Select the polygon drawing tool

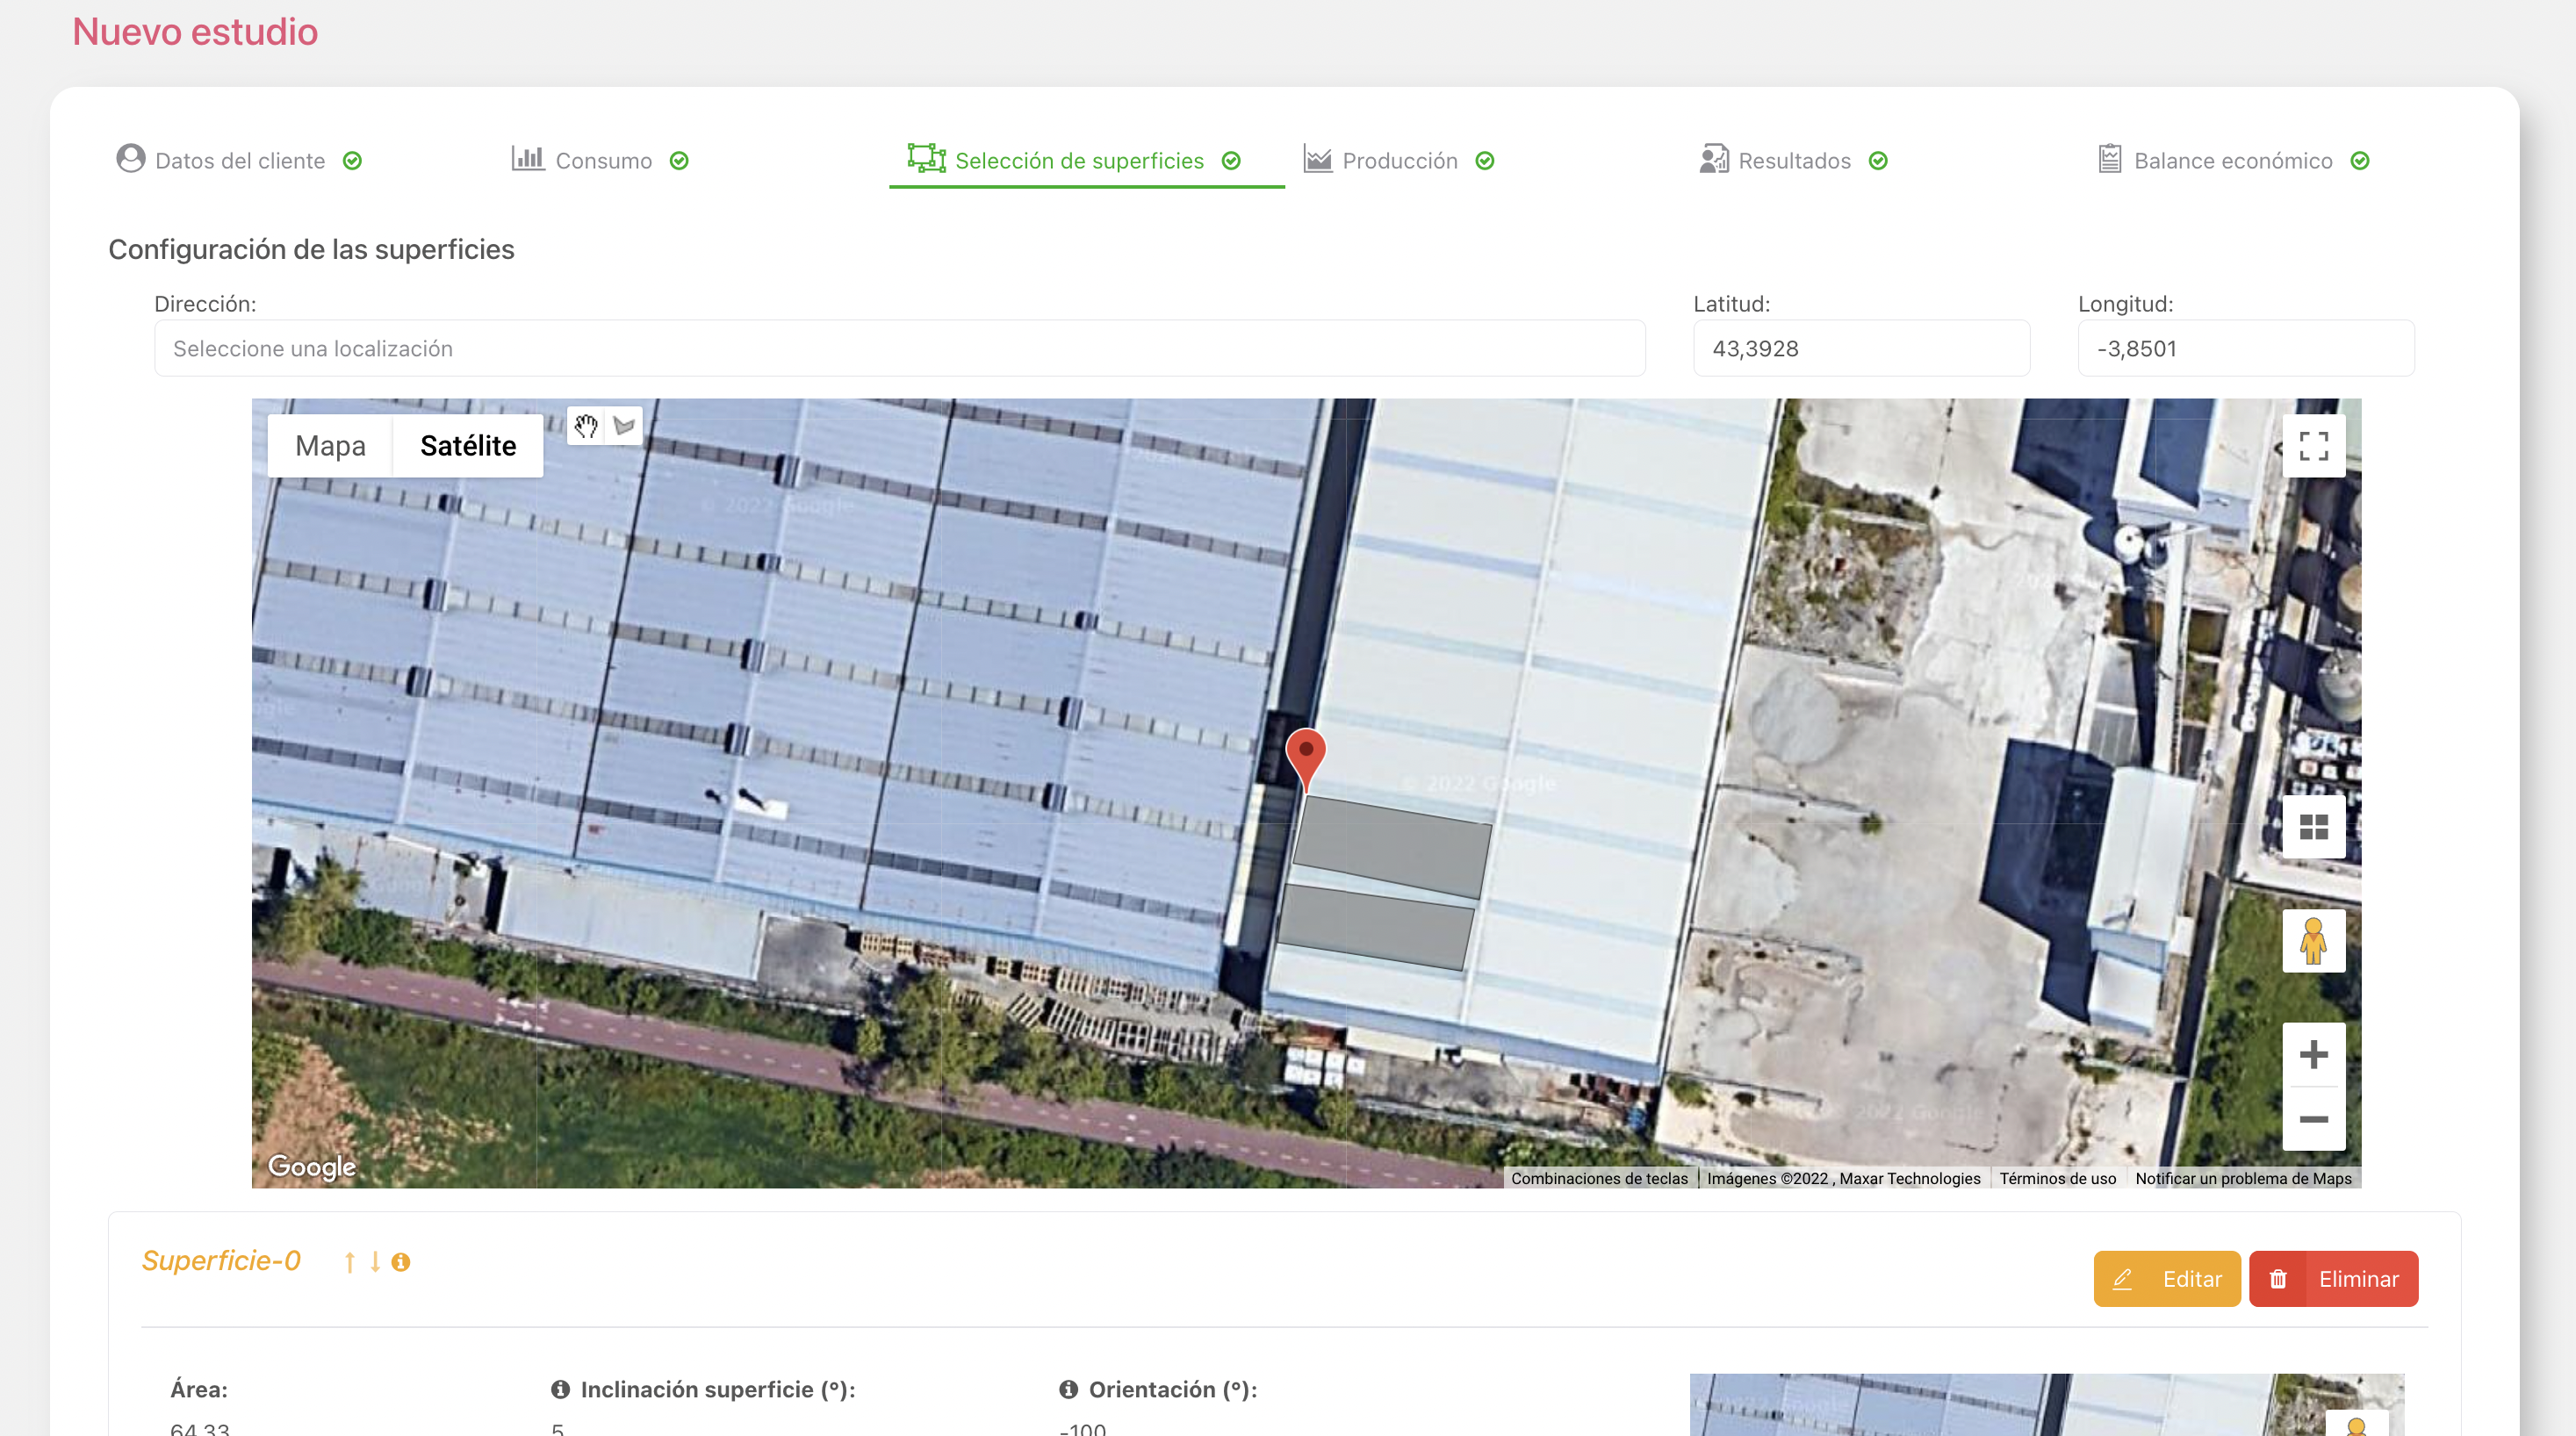[x=624, y=427]
